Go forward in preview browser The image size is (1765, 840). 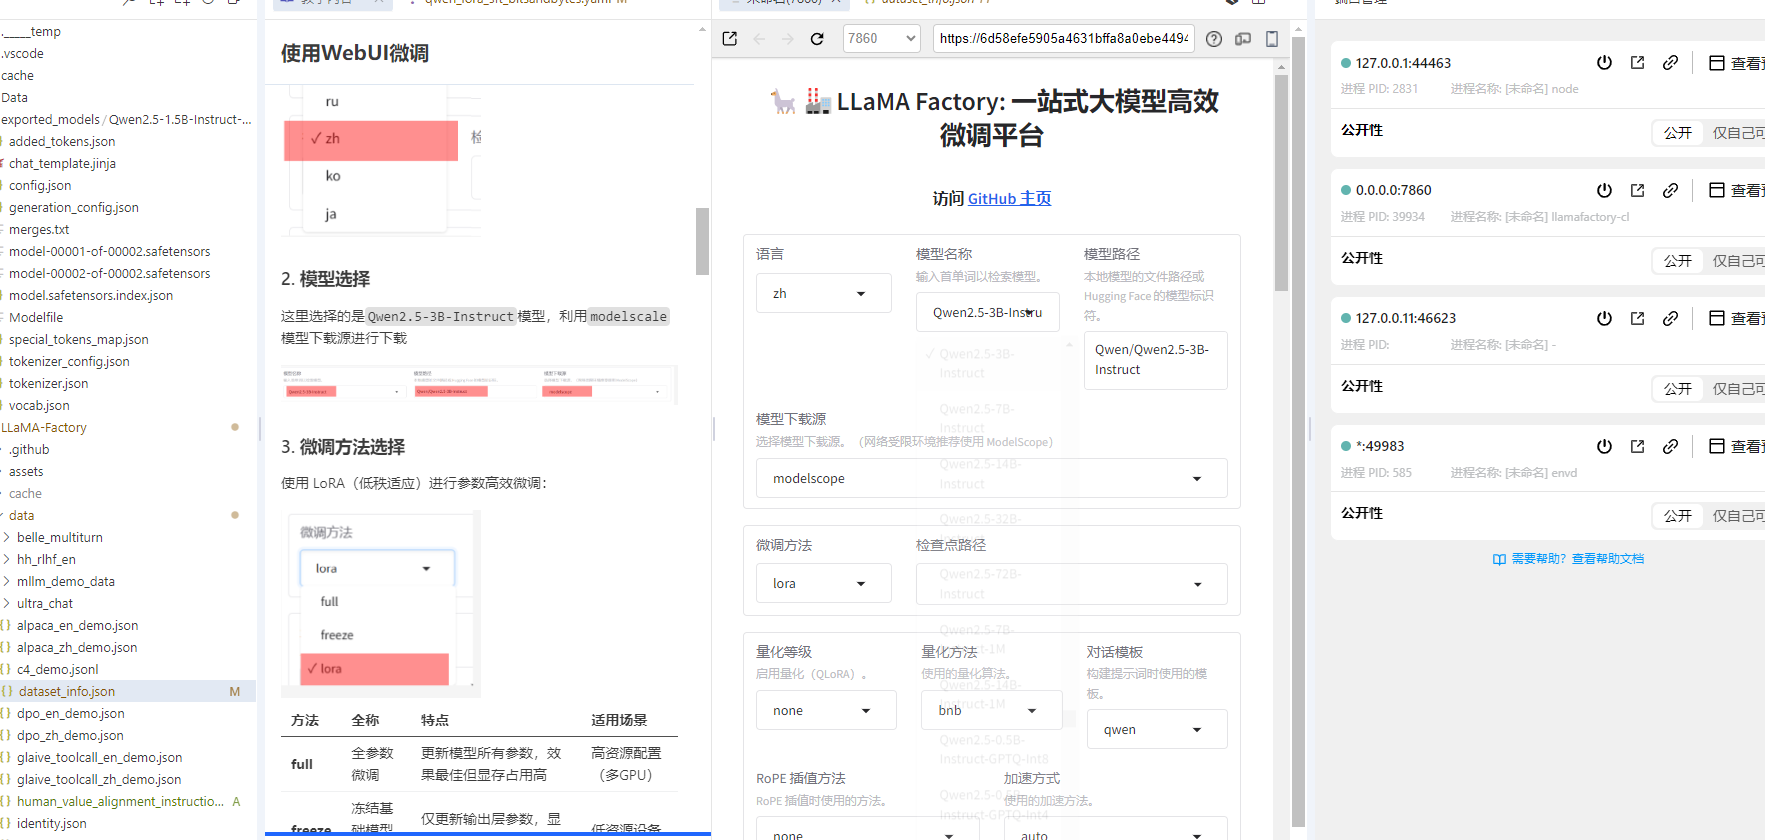pos(788,39)
